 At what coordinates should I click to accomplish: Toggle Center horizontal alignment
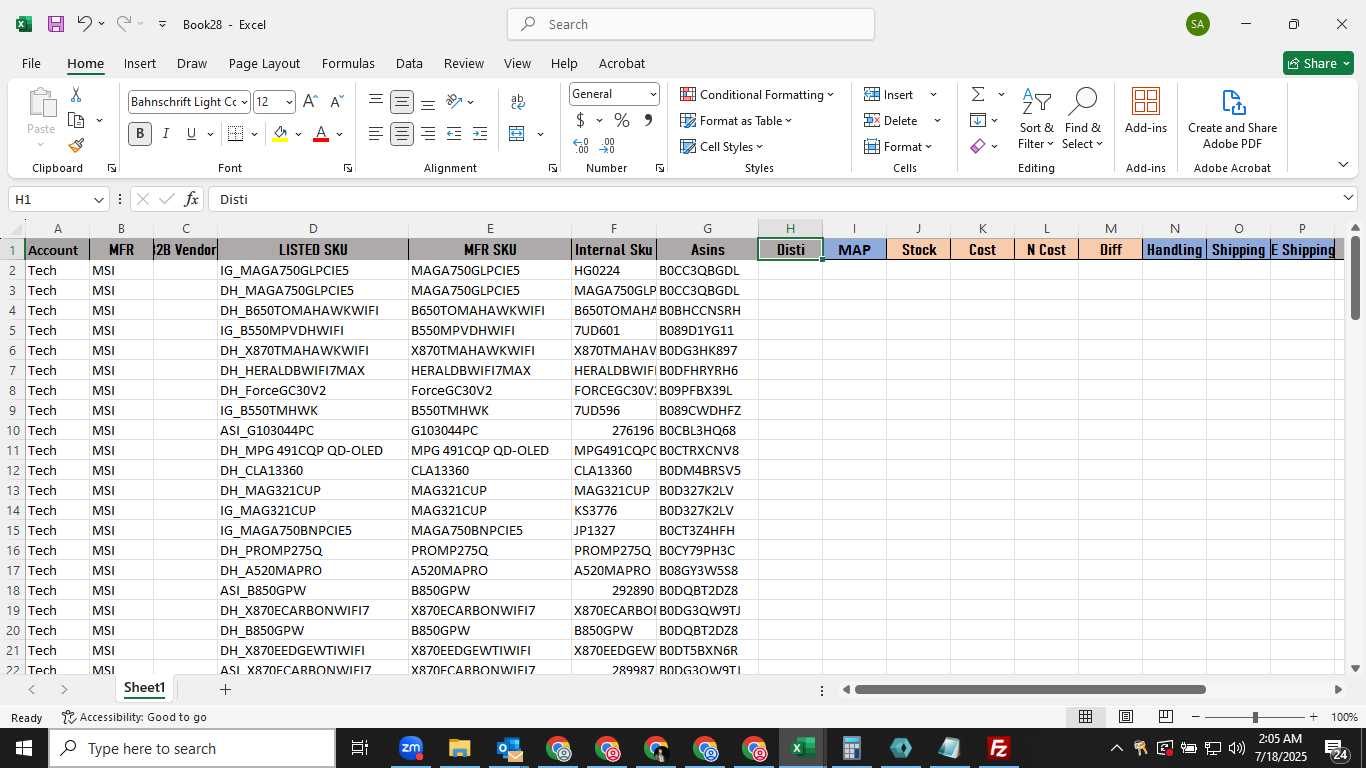pos(402,134)
